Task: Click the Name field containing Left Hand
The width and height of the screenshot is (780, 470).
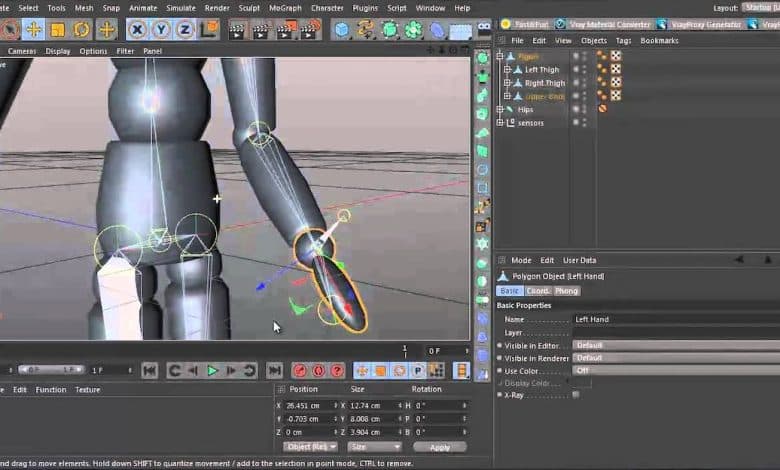Action: tap(676, 319)
